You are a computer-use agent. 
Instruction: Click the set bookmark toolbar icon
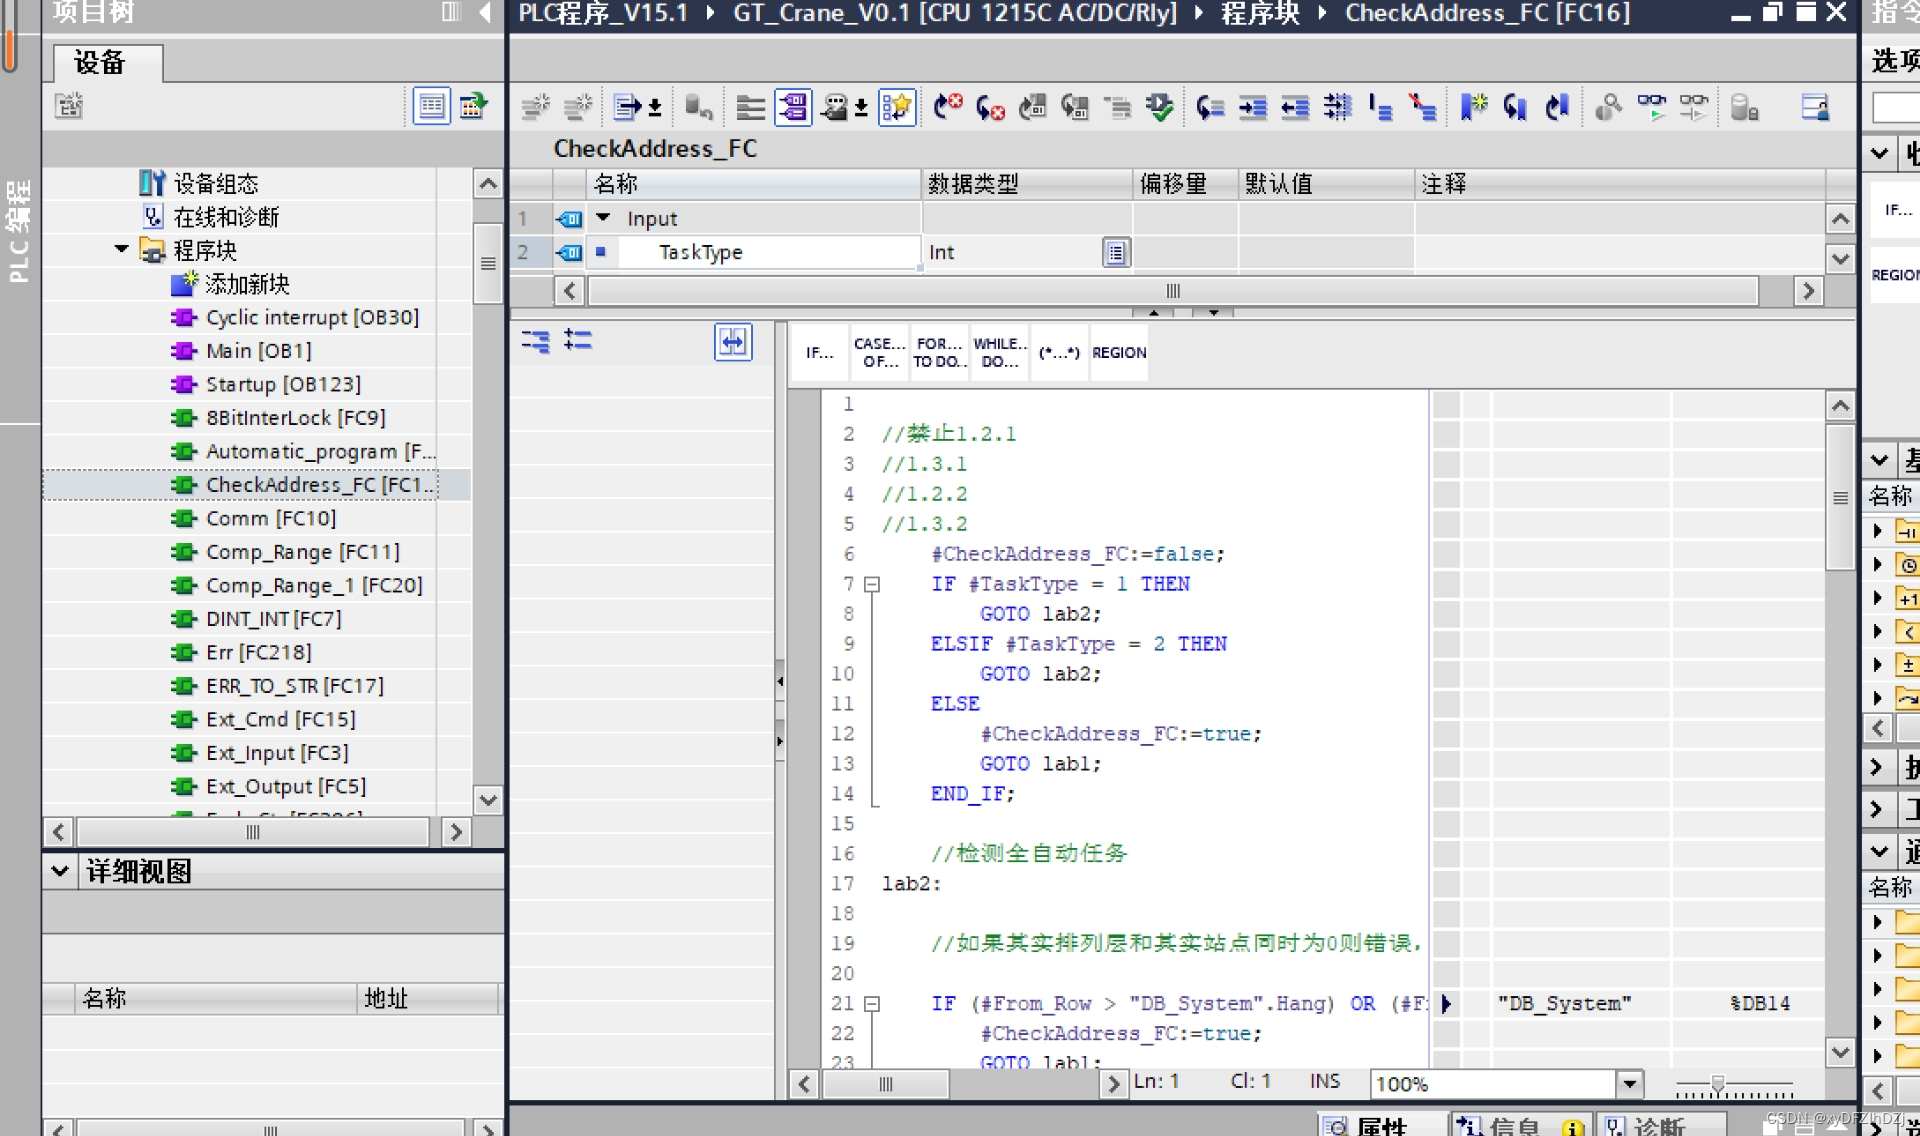pos(1473,107)
